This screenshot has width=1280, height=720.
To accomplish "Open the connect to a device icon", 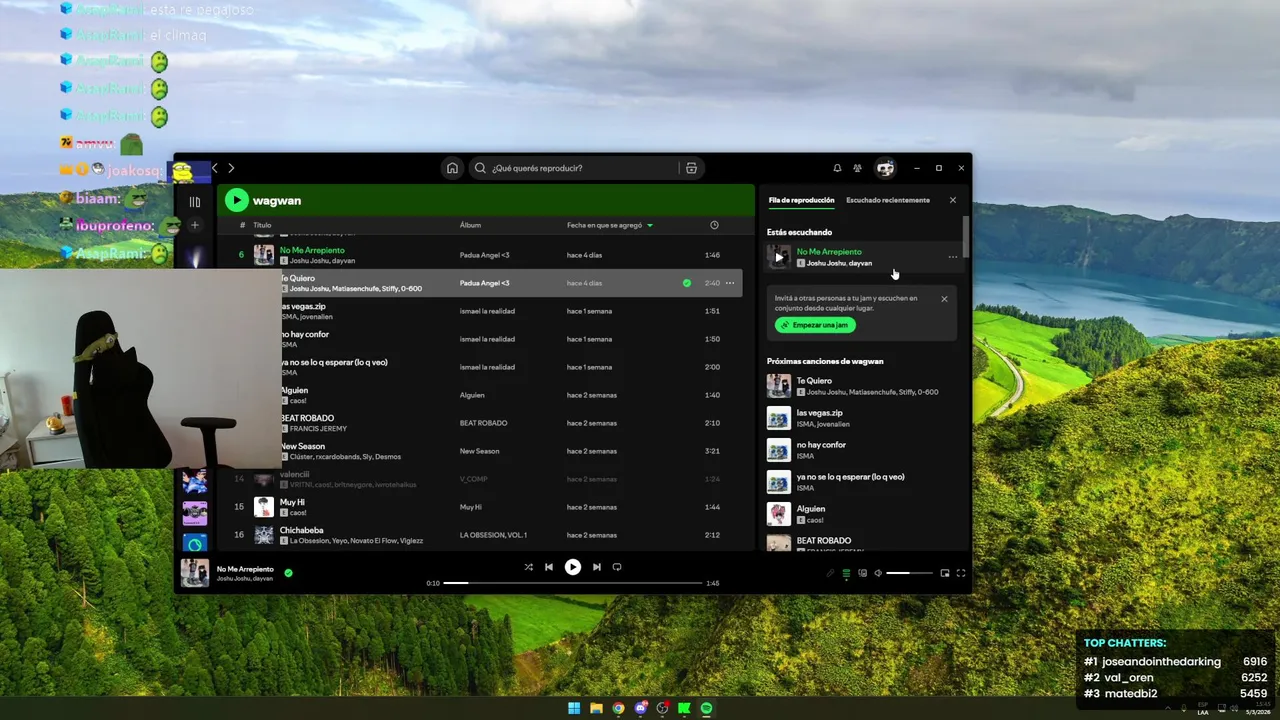I will 862,573.
